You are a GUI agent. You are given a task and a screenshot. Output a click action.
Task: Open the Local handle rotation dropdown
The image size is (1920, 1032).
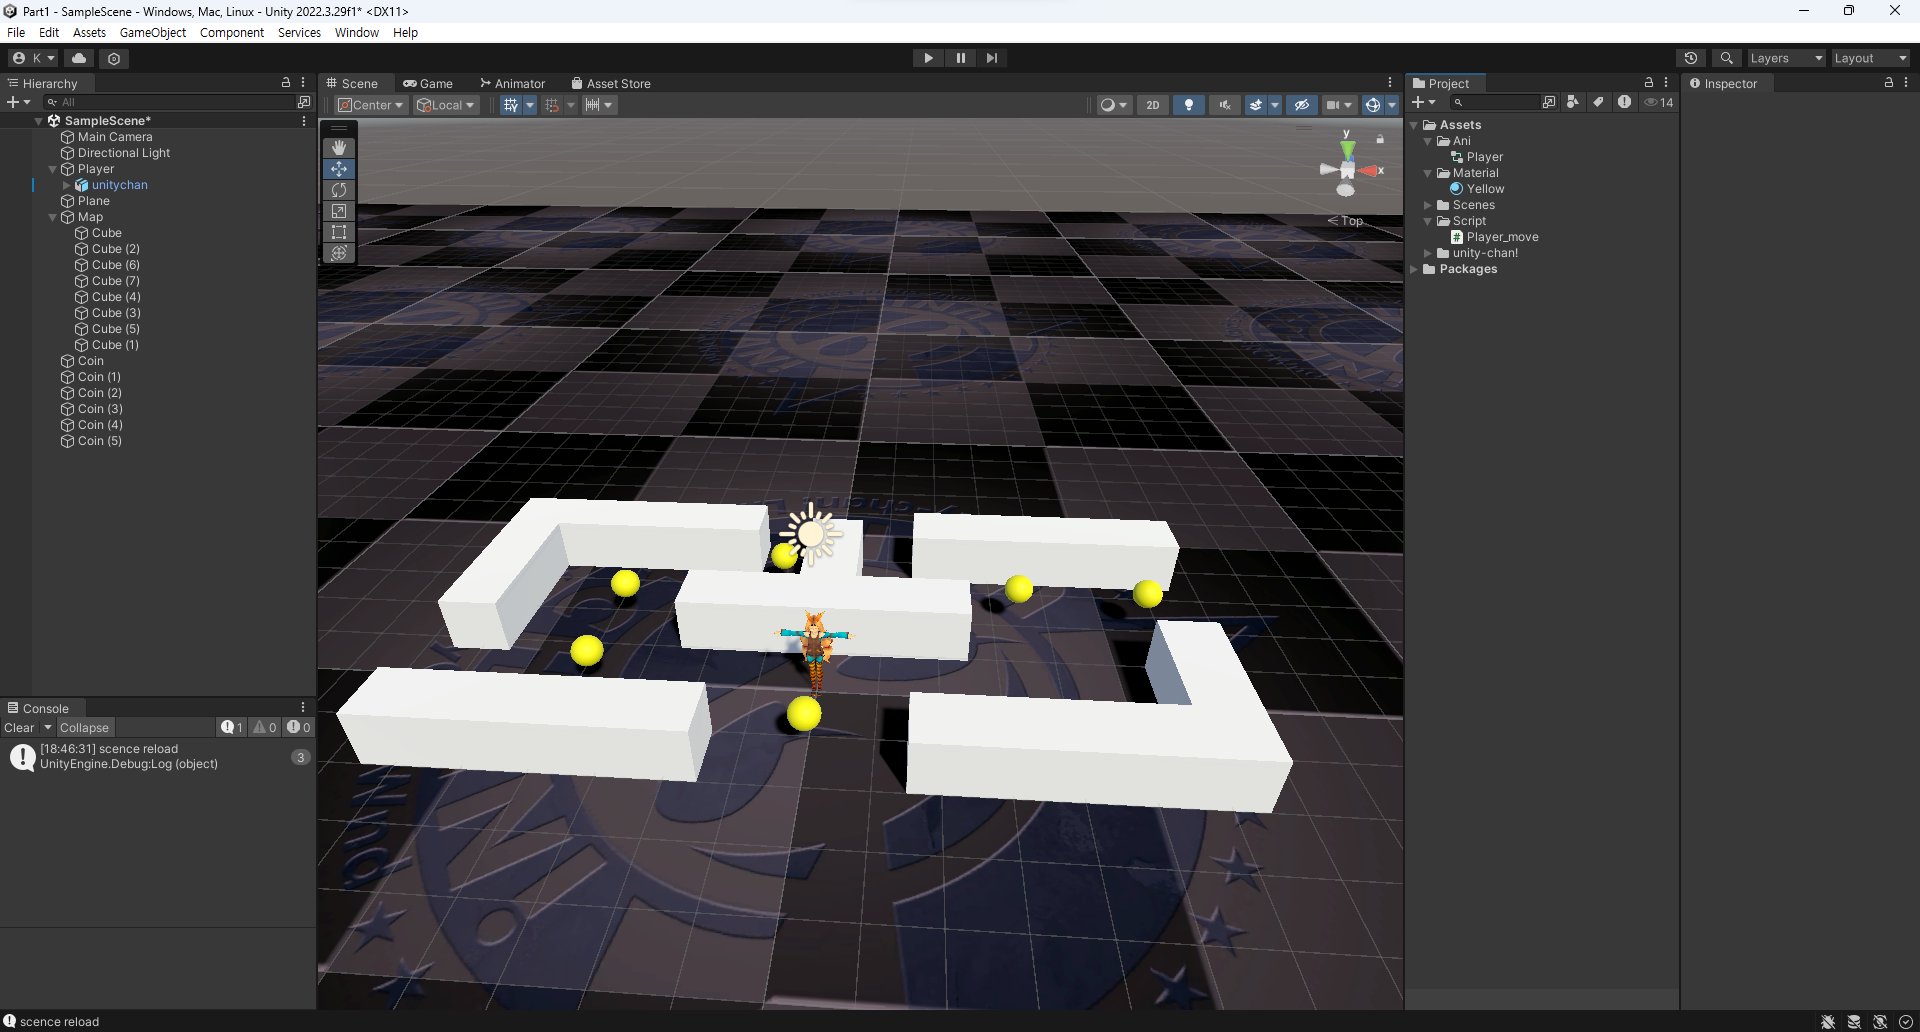(446, 105)
